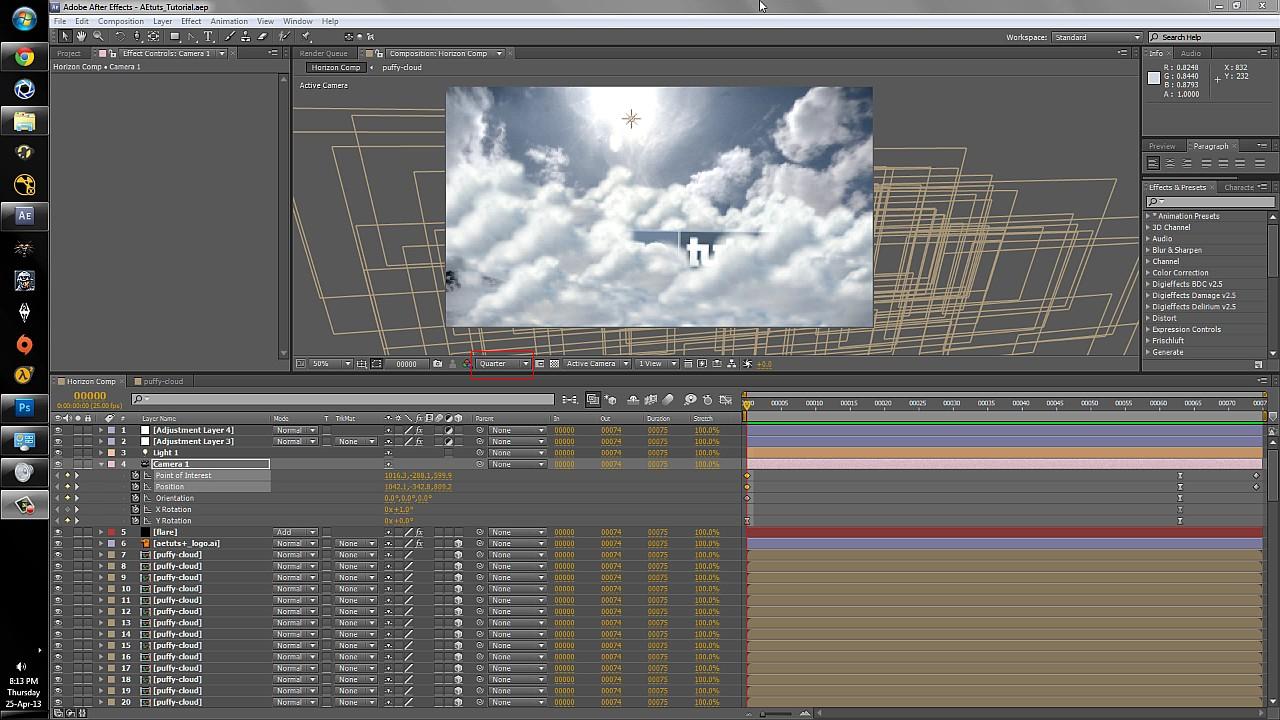Expand the Blur & Sharpen effects category
The width and height of the screenshot is (1280, 720).
[1148, 250]
